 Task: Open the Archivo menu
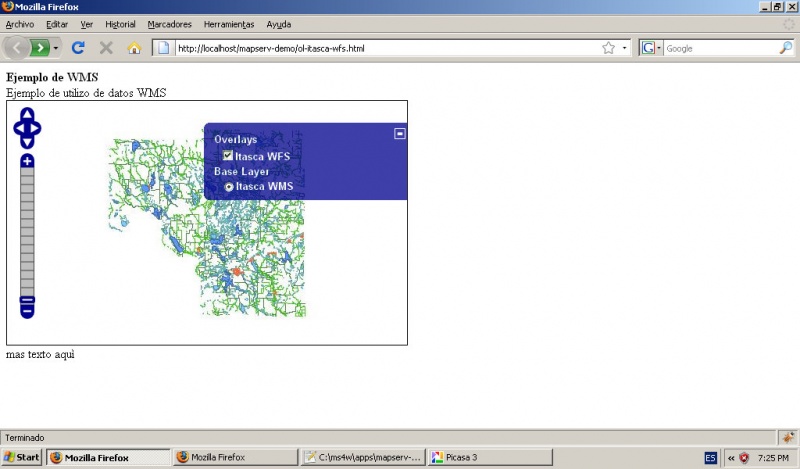click(20, 24)
